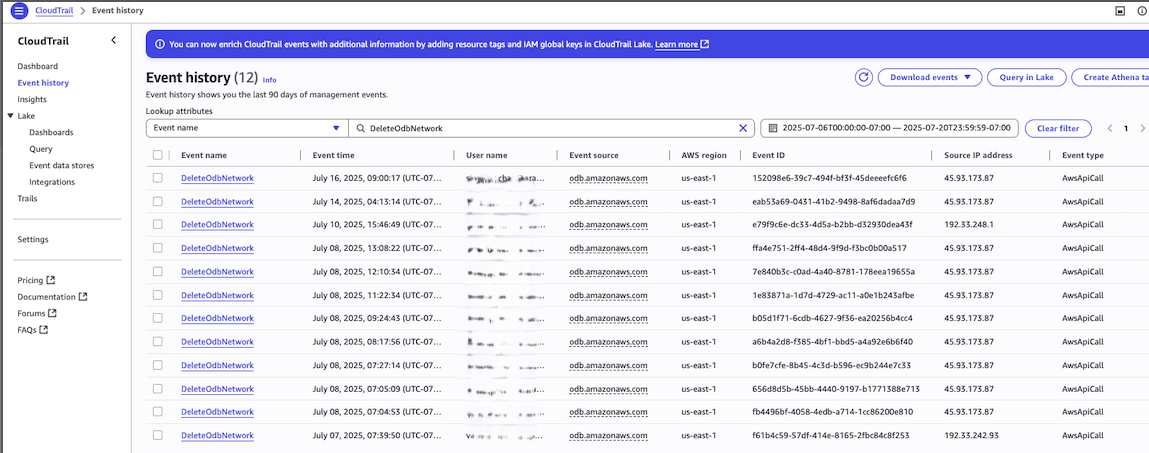Check the box for the July 07 07:39:50 event
Screen dimensions: 1149x453
point(158,435)
